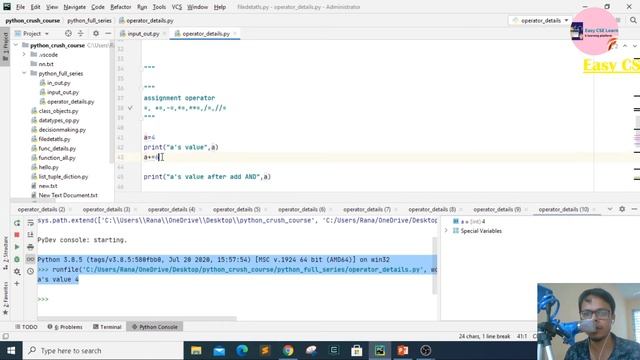Rerun the Python console
Screen dimensions: 640x360
[17, 223]
